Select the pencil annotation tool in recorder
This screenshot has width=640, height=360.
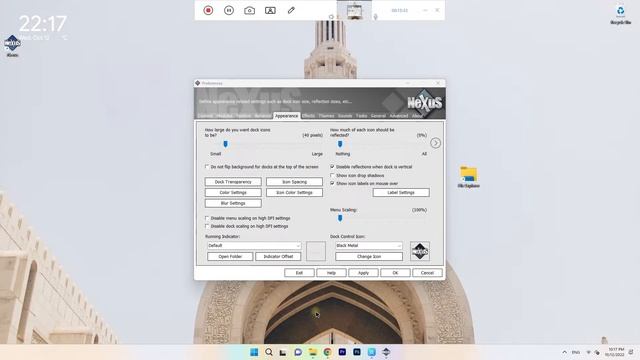point(291,10)
